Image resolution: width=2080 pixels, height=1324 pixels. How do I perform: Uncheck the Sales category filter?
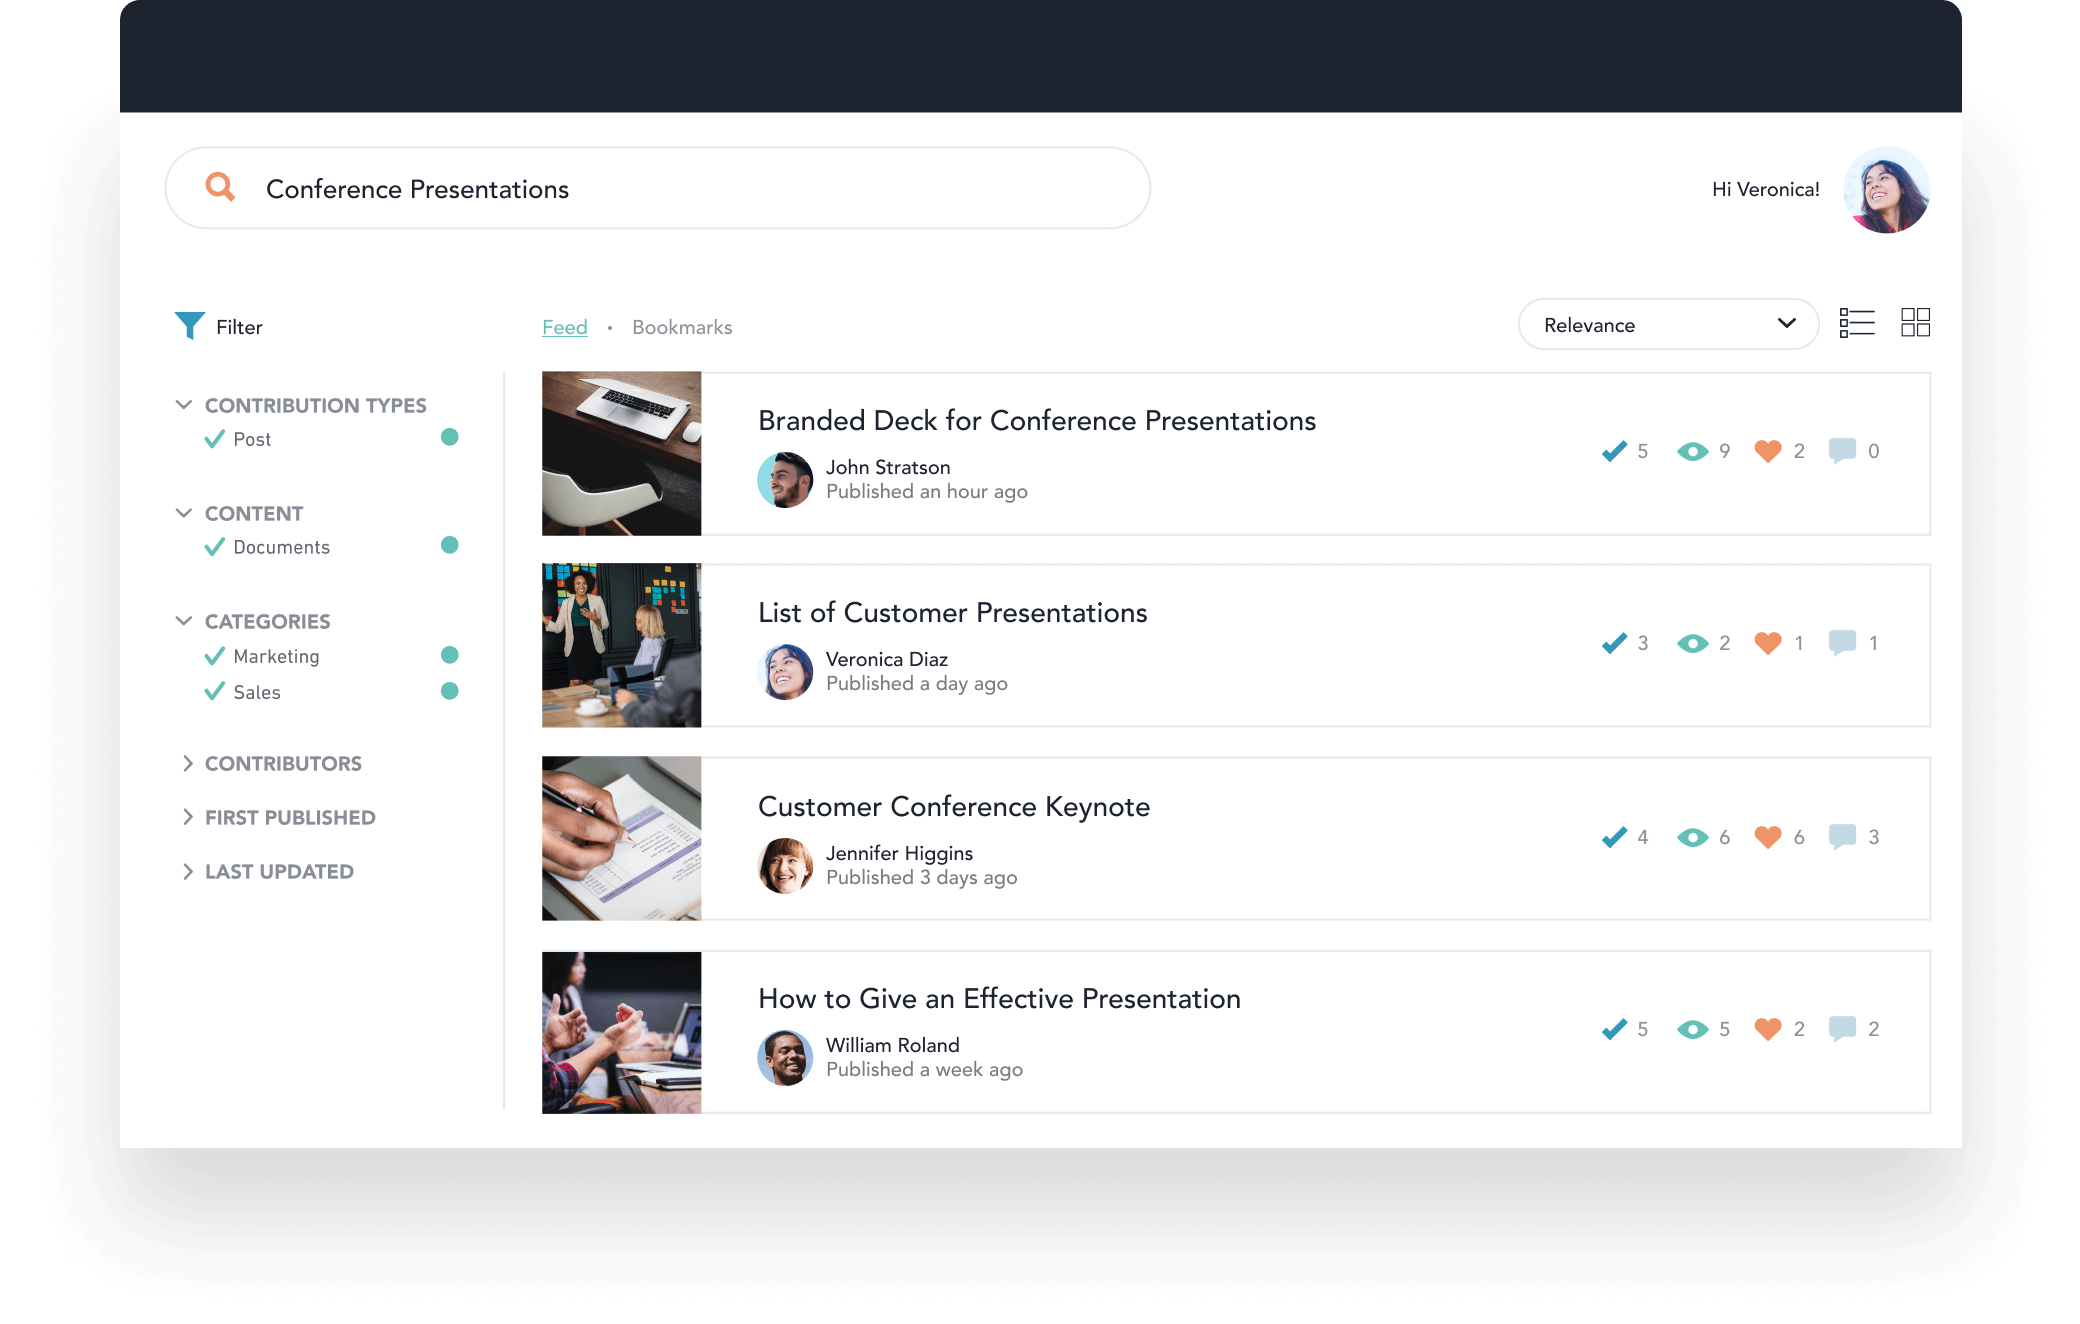(x=212, y=692)
